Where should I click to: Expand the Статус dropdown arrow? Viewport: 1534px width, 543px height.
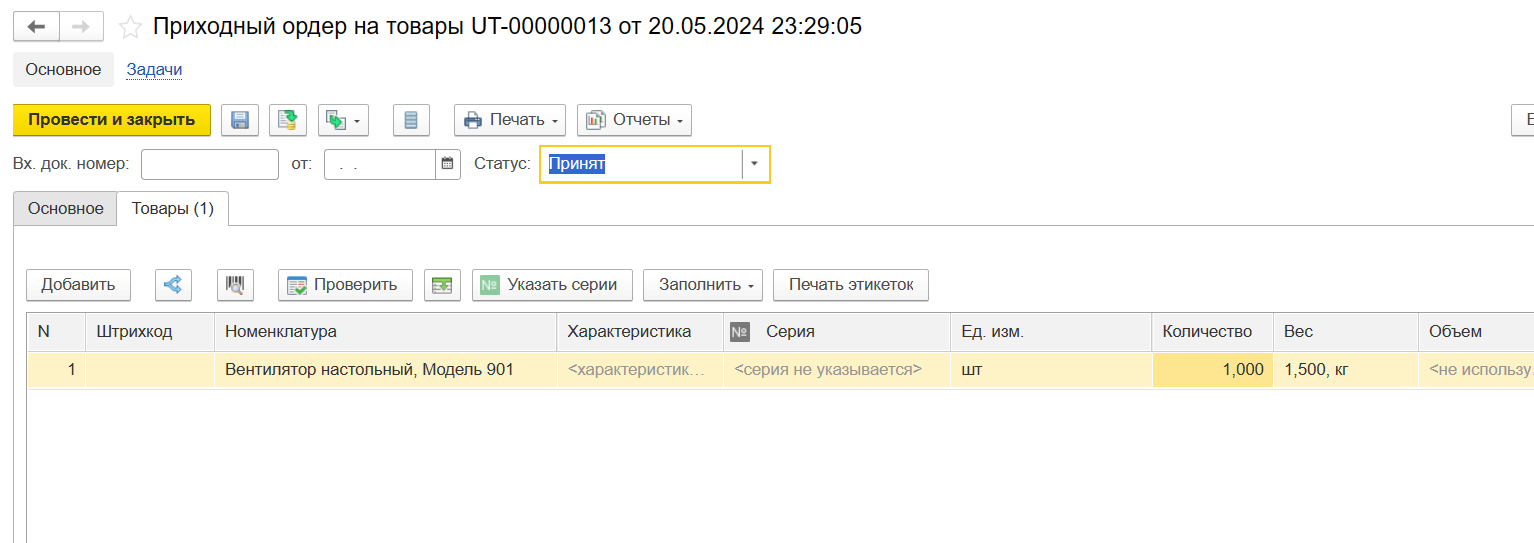tap(755, 164)
